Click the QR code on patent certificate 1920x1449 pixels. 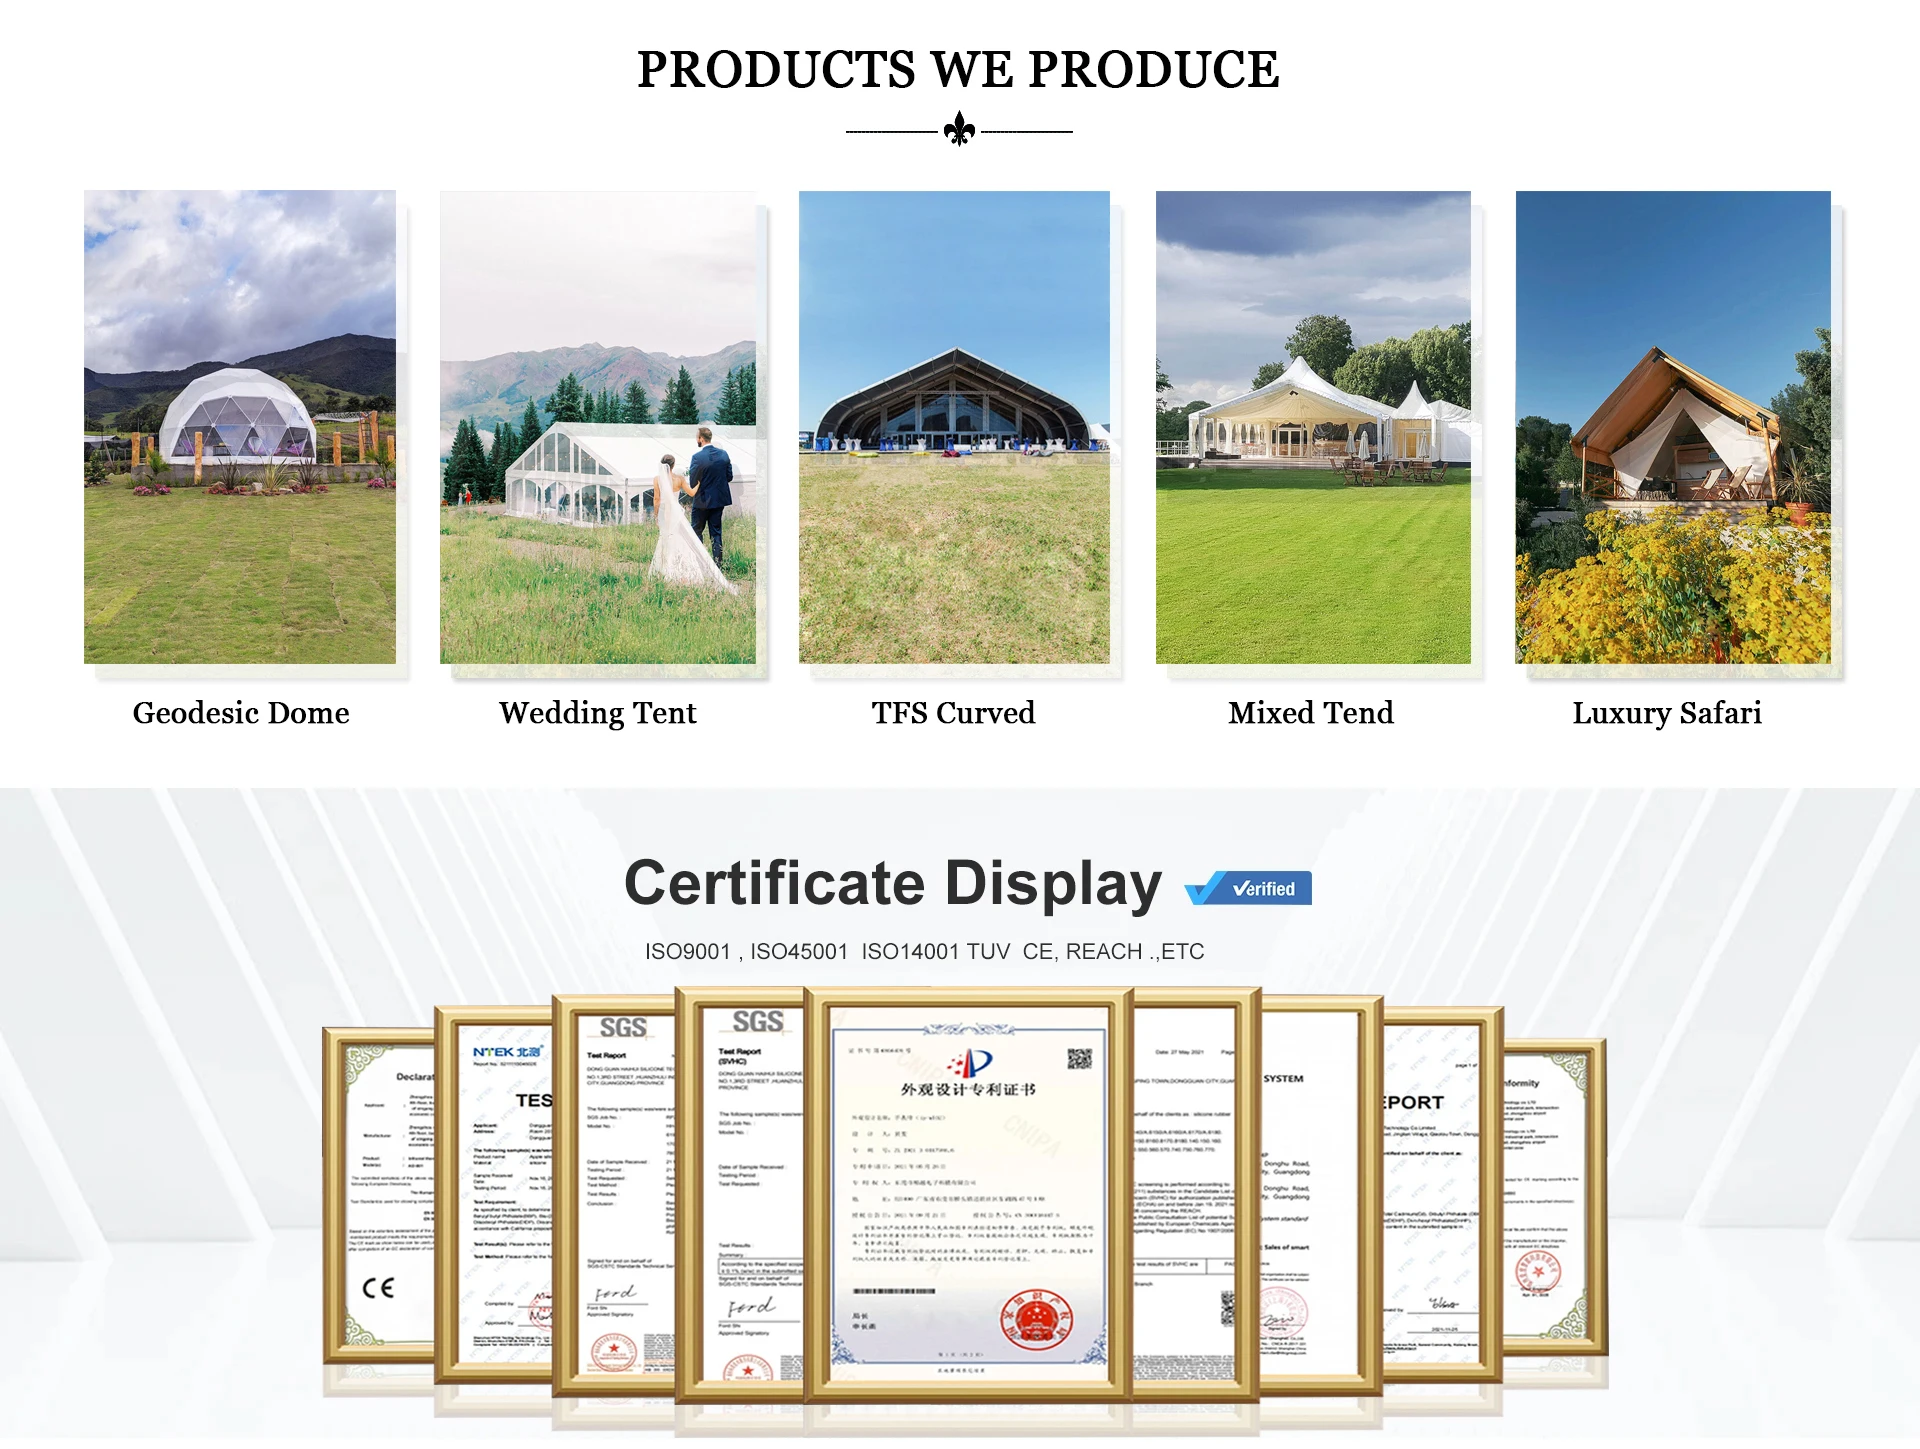(1079, 1059)
